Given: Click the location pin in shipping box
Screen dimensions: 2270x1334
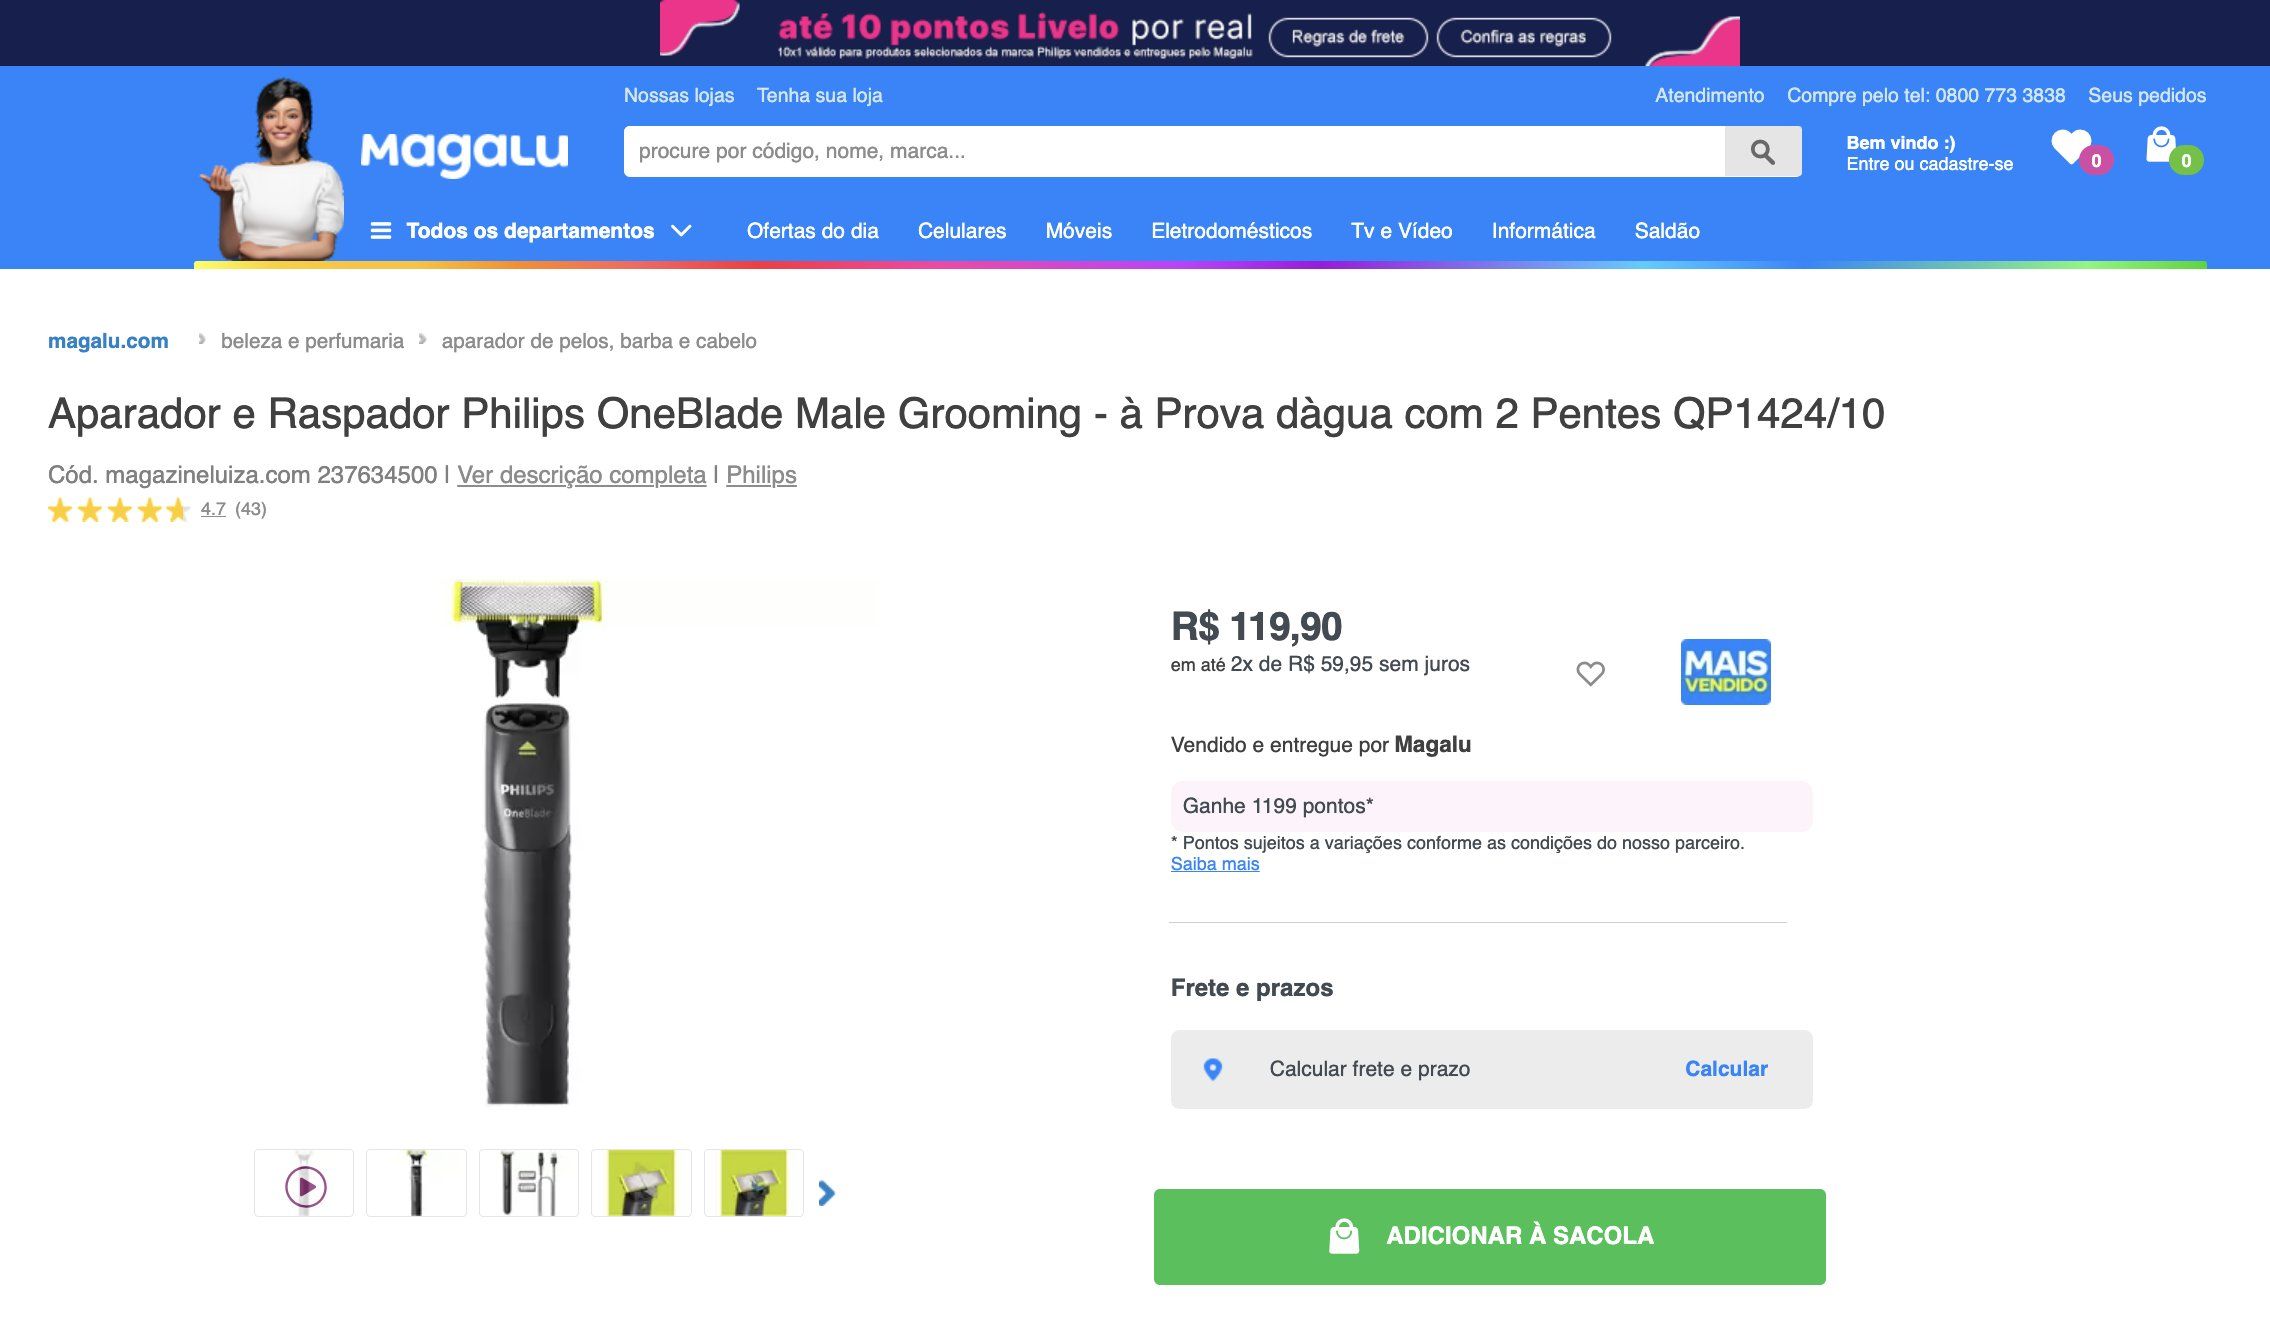Looking at the screenshot, I should coord(1213,1069).
